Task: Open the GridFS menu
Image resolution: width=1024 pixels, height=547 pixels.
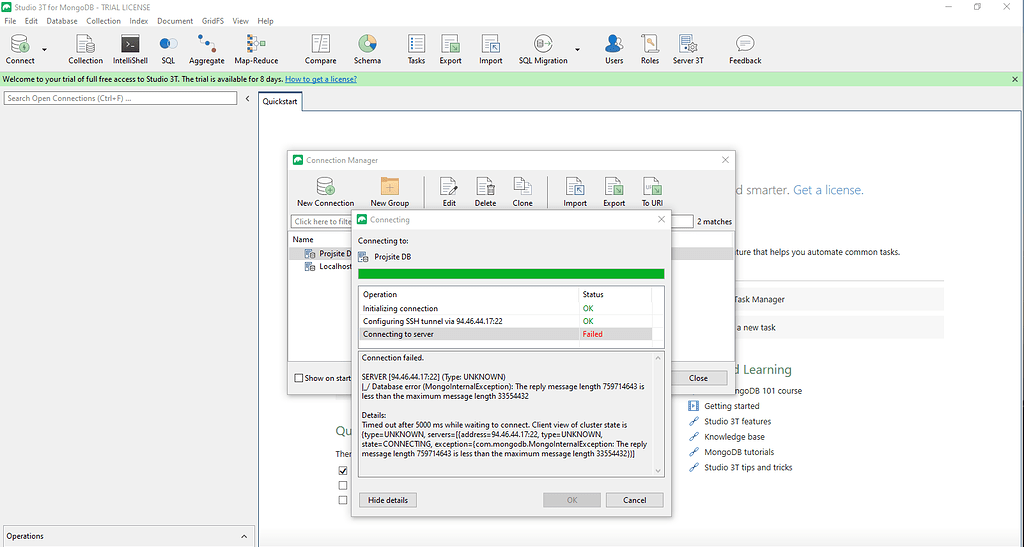Action: coord(211,21)
